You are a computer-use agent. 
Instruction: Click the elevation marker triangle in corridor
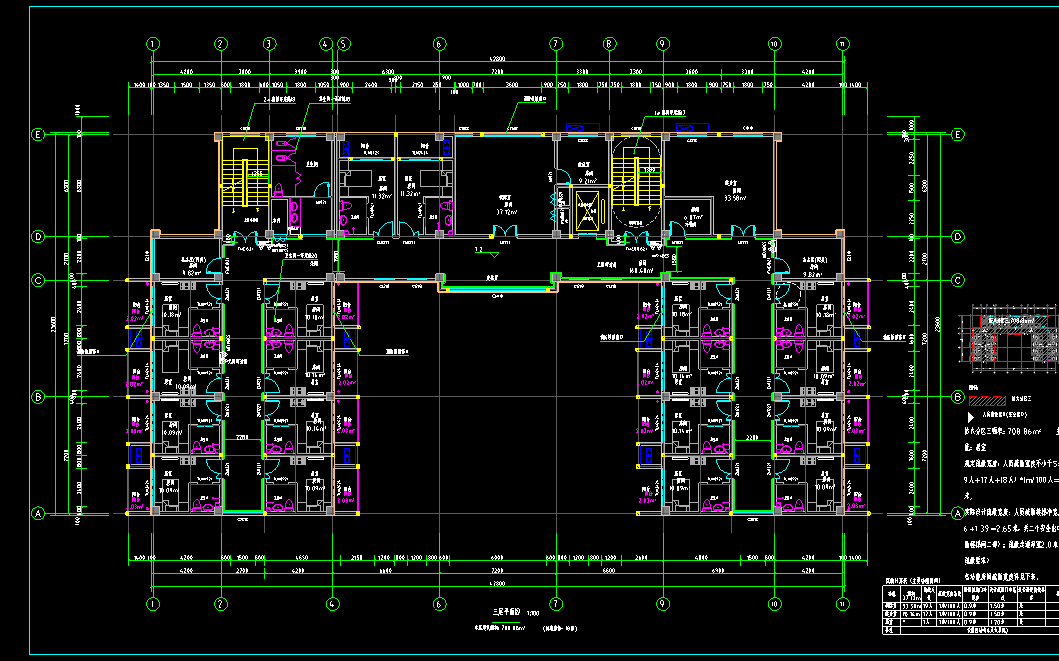coord(492,255)
